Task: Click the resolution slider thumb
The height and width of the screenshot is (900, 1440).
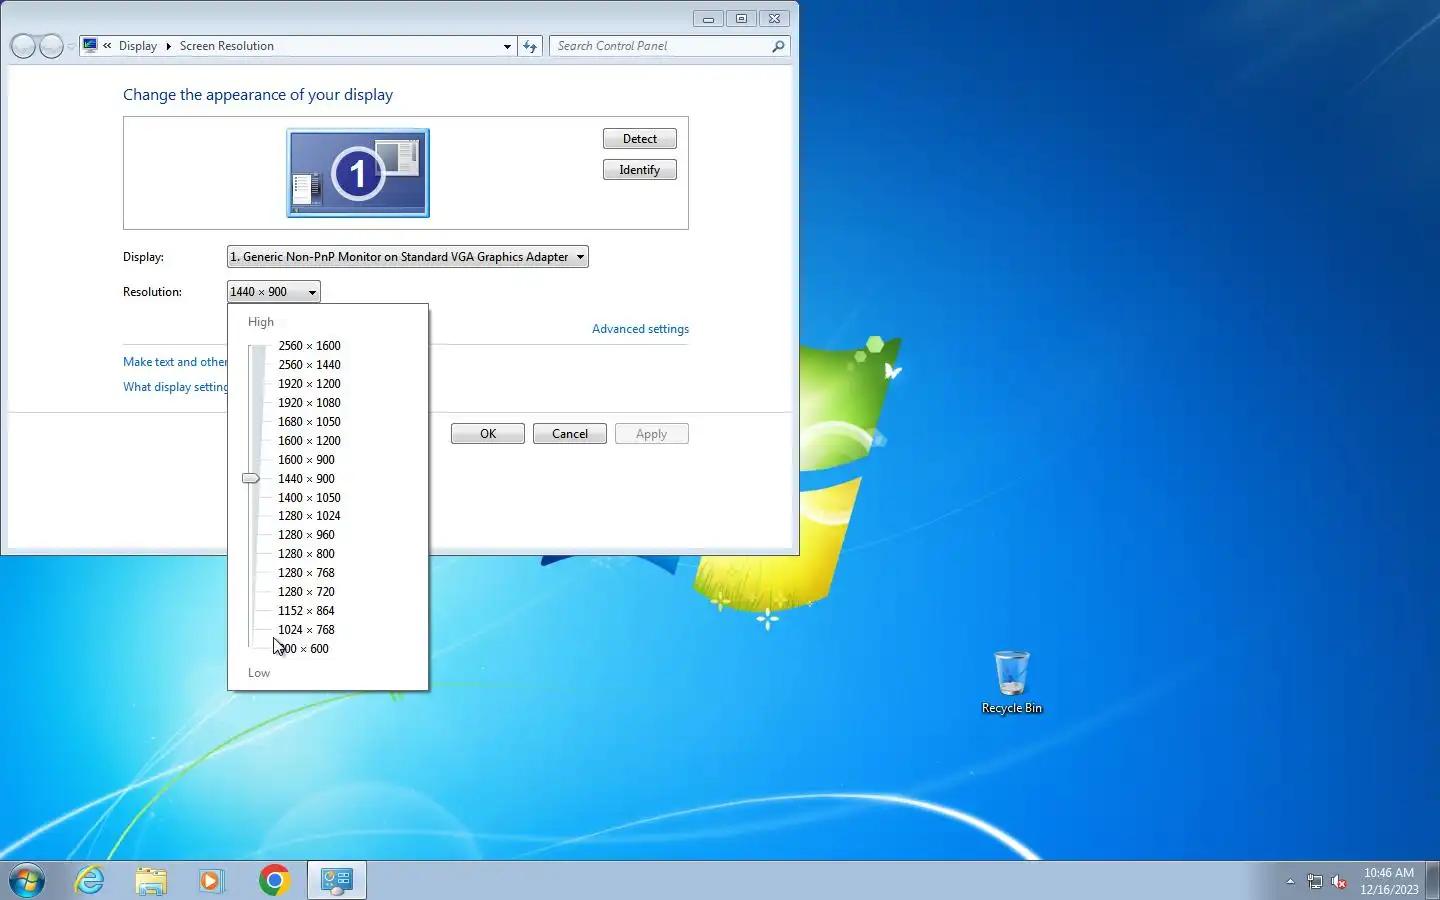Action: pyautogui.click(x=251, y=479)
